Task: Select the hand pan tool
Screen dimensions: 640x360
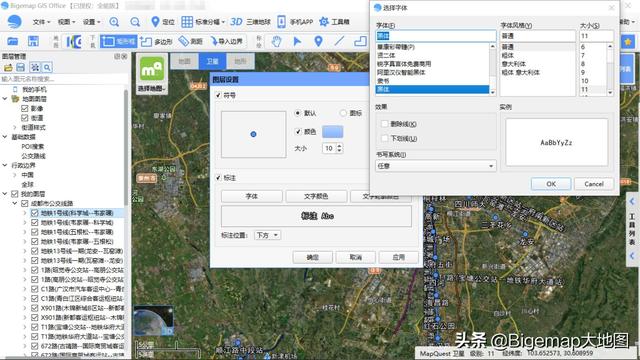Action: tap(277, 41)
